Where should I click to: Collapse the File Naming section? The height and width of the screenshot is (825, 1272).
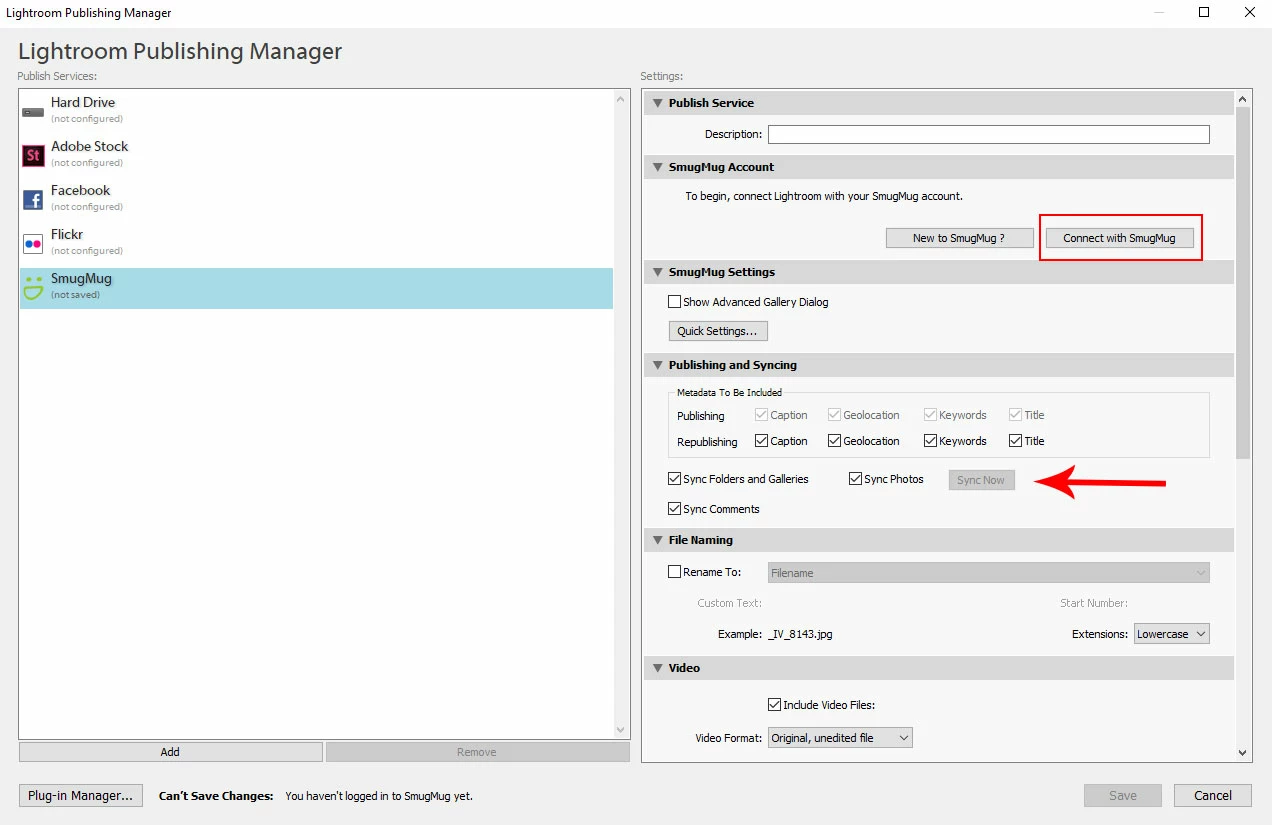tap(657, 540)
